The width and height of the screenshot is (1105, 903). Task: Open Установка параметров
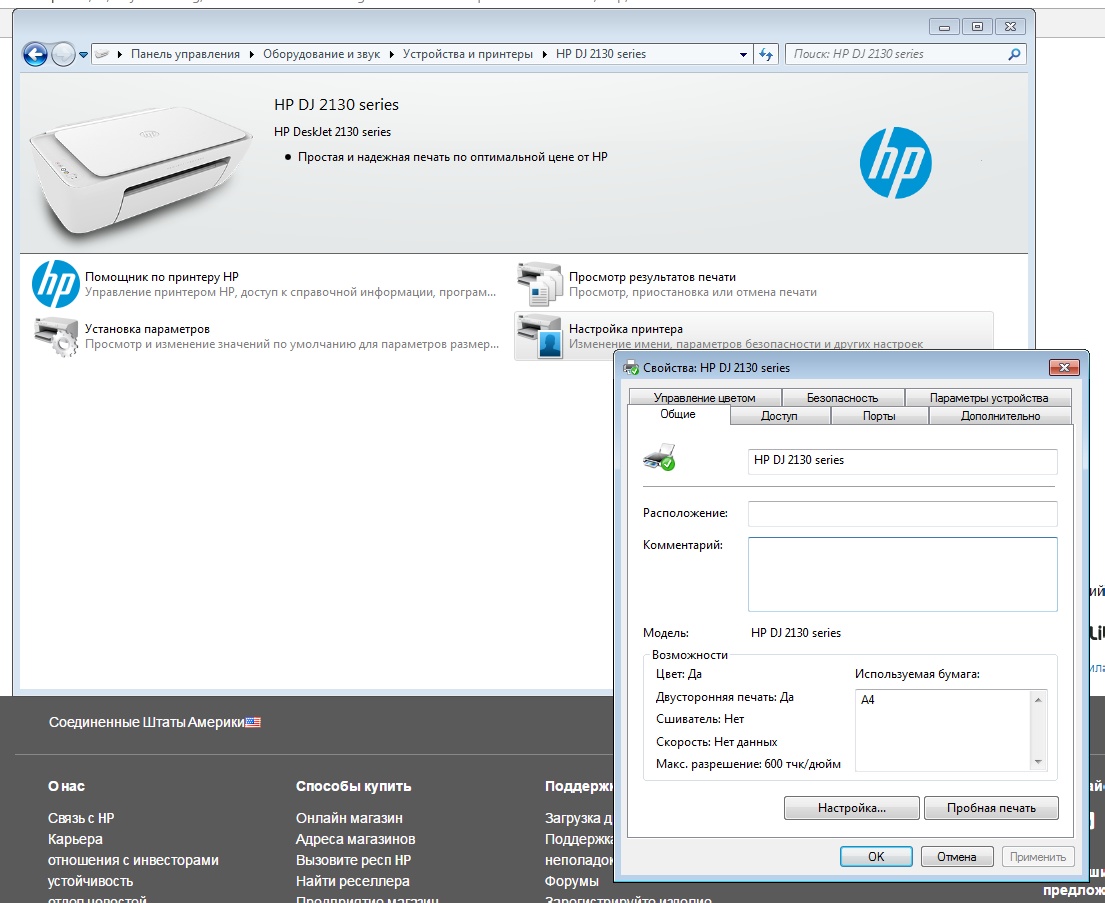[x=147, y=329]
